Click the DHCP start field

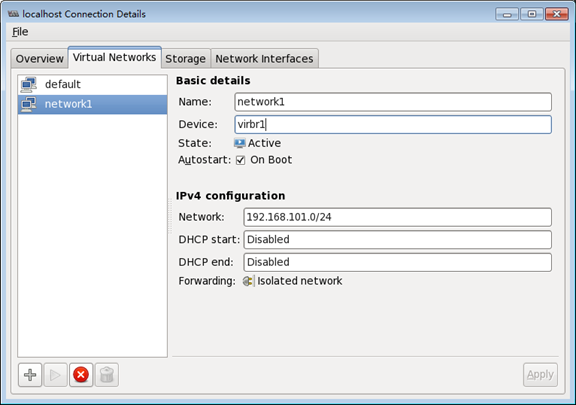(397, 240)
